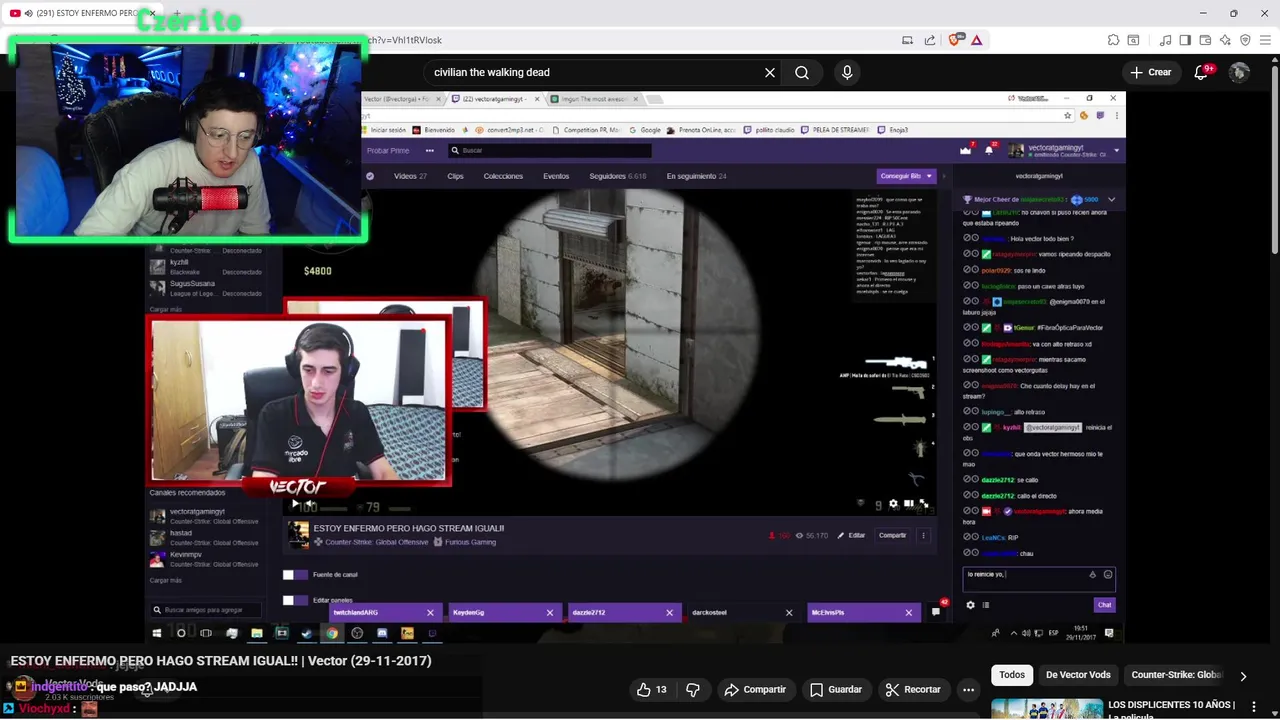Show next category chips with arrow

[x=1243, y=676]
